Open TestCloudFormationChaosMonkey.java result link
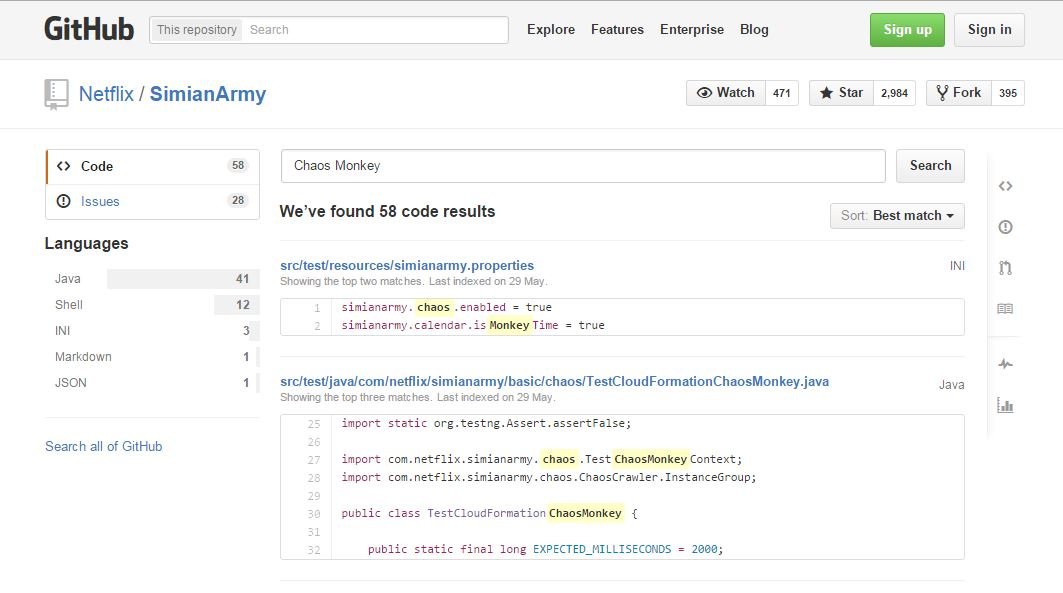 point(555,381)
